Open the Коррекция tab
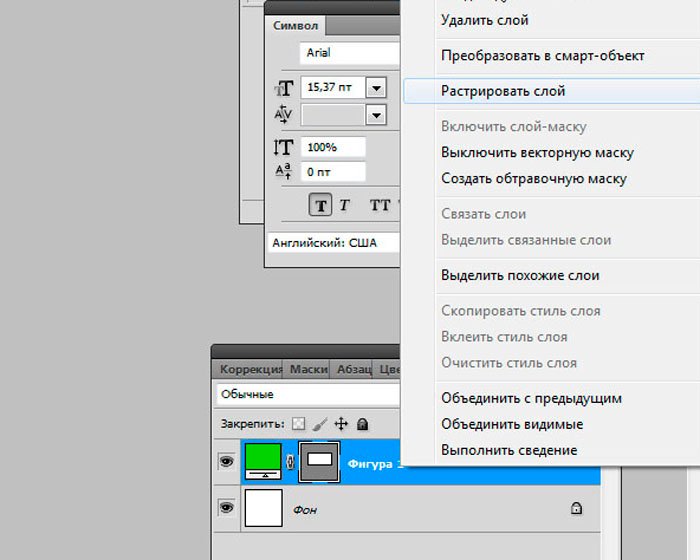This screenshot has height=560, width=700. [248, 369]
